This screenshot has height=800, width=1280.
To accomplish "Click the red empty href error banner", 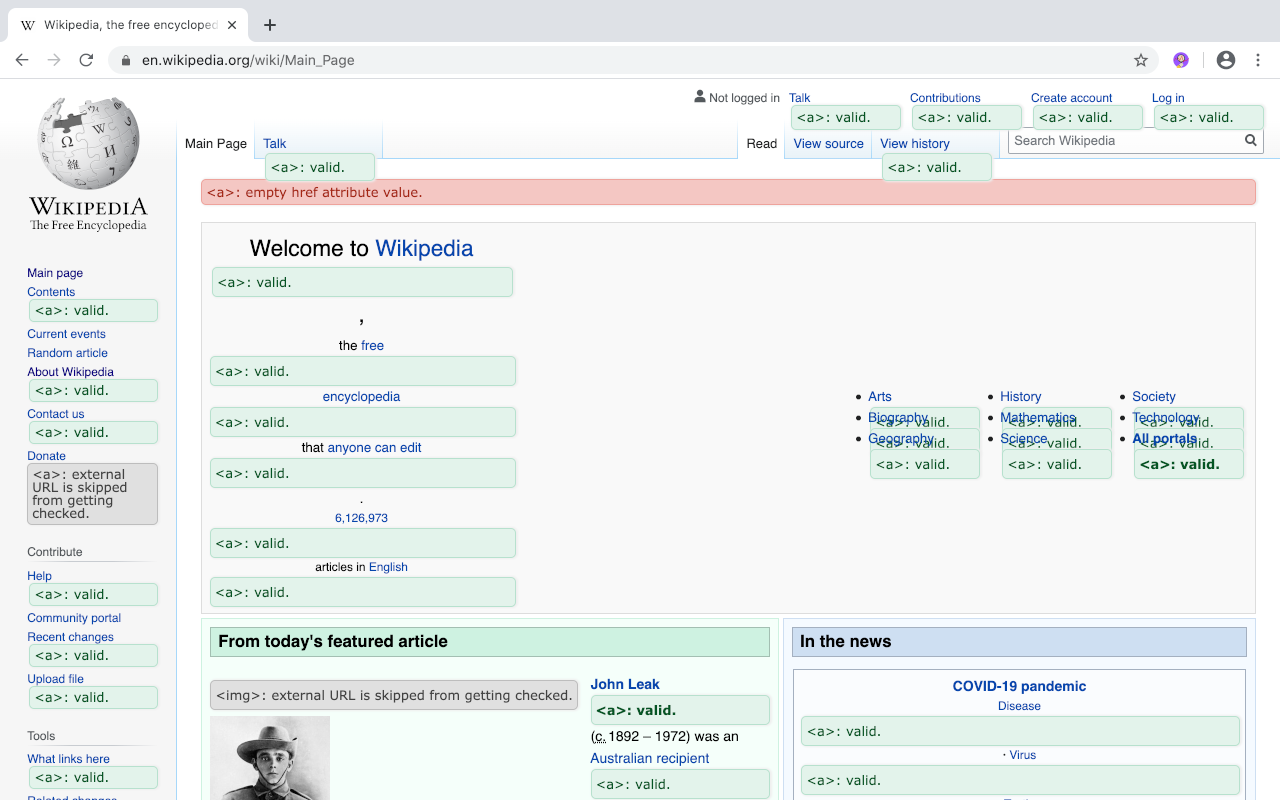I will click(x=728, y=192).
